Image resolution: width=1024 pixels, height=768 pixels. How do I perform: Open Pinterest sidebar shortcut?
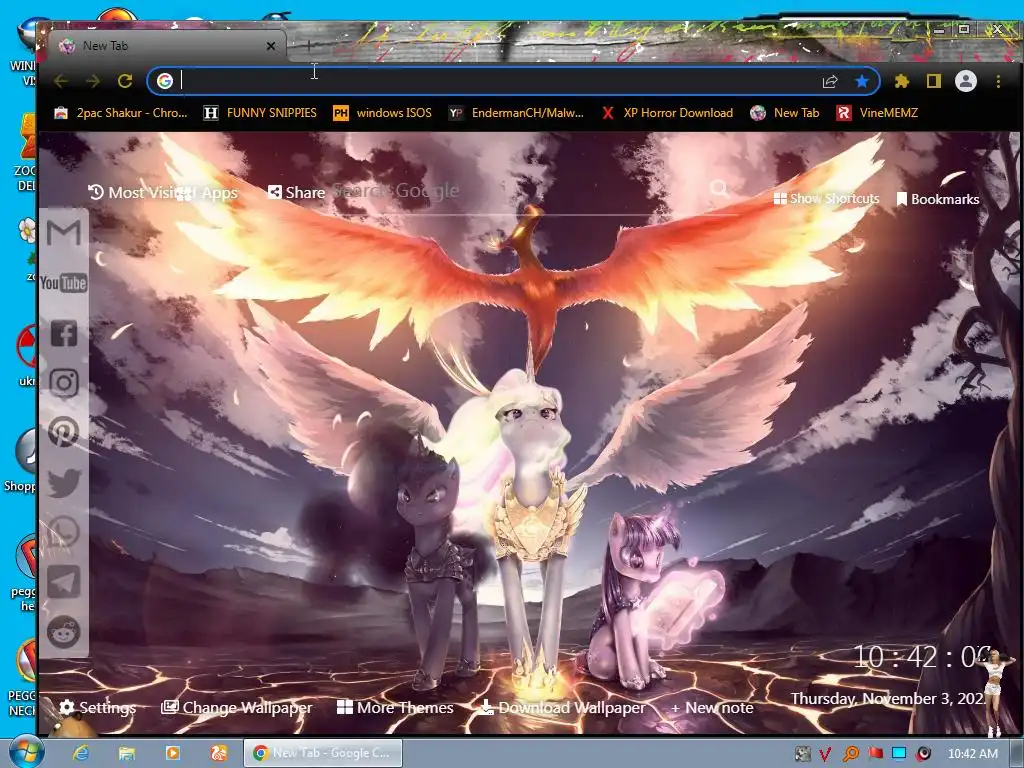pyautogui.click(x=63, y=432)
